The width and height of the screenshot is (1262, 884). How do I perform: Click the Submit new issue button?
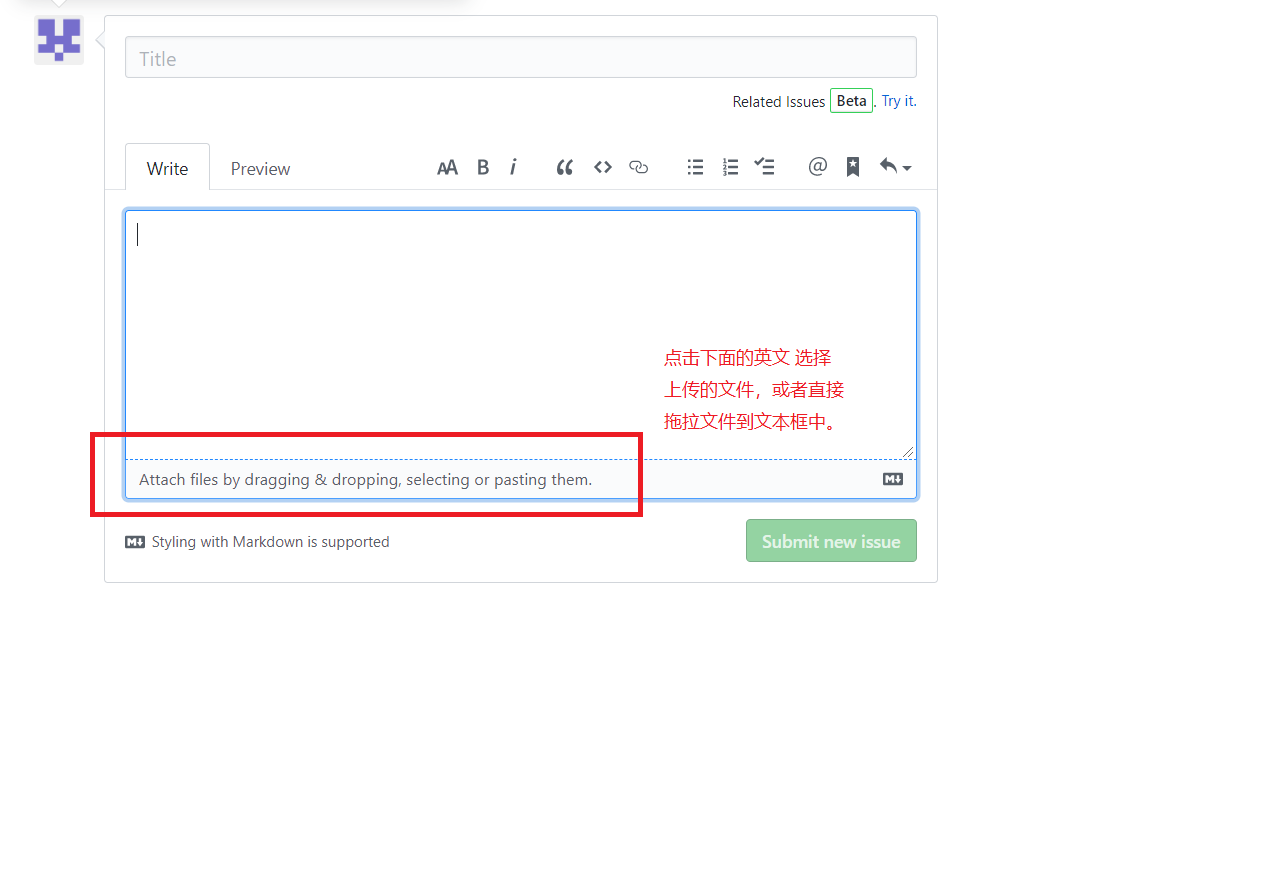click(x=831, y=540)
